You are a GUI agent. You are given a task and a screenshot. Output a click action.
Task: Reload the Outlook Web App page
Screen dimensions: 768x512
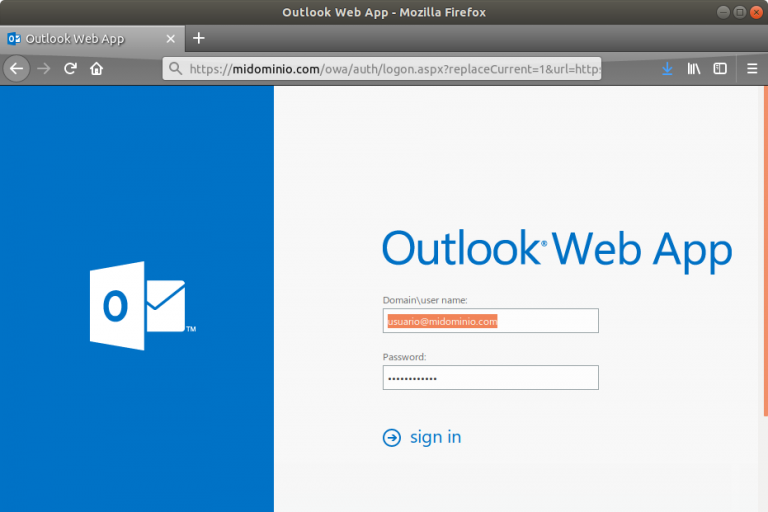(x=71, y=69)
